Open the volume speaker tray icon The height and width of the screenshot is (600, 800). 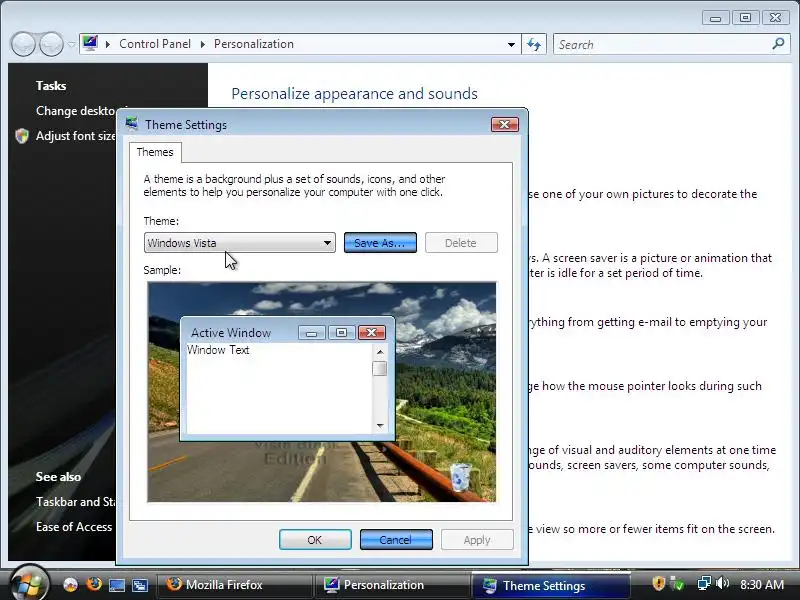[x=722, y=583]
